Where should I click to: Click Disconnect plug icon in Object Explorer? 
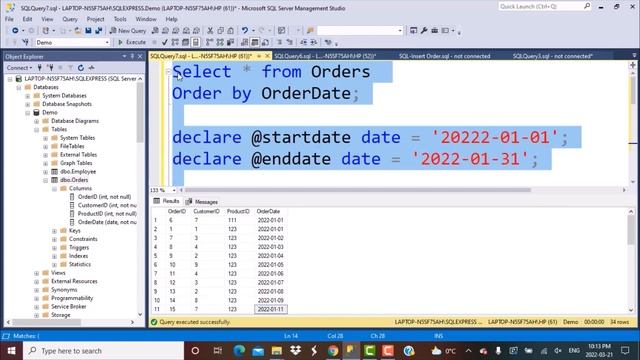point(50,68)
